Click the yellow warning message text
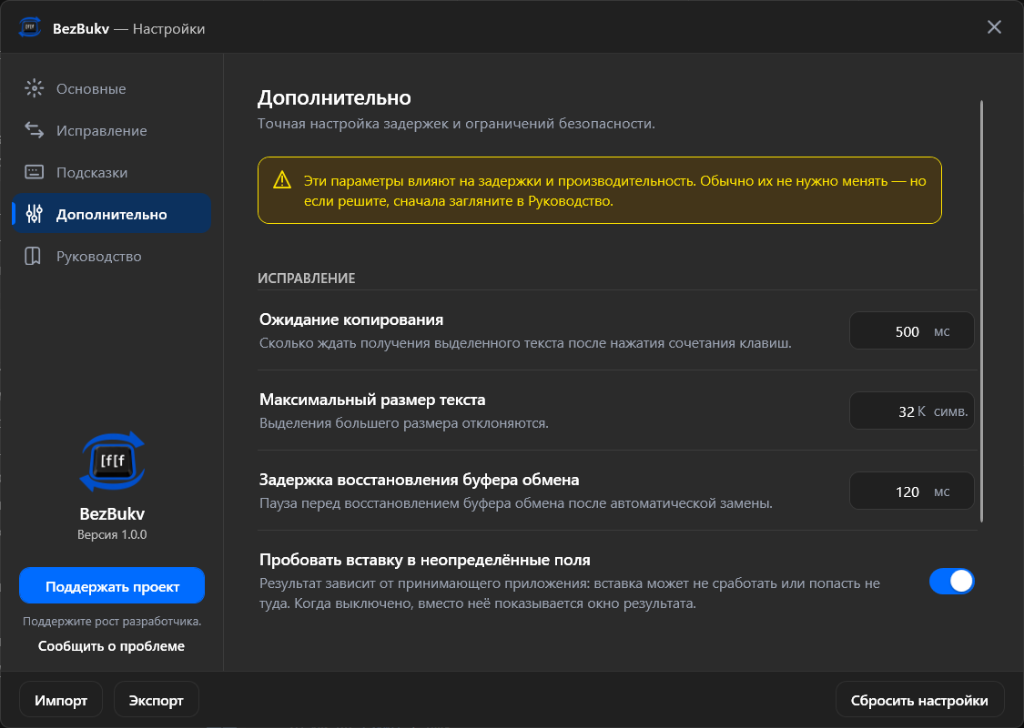1024x728 pixels. 615,191
